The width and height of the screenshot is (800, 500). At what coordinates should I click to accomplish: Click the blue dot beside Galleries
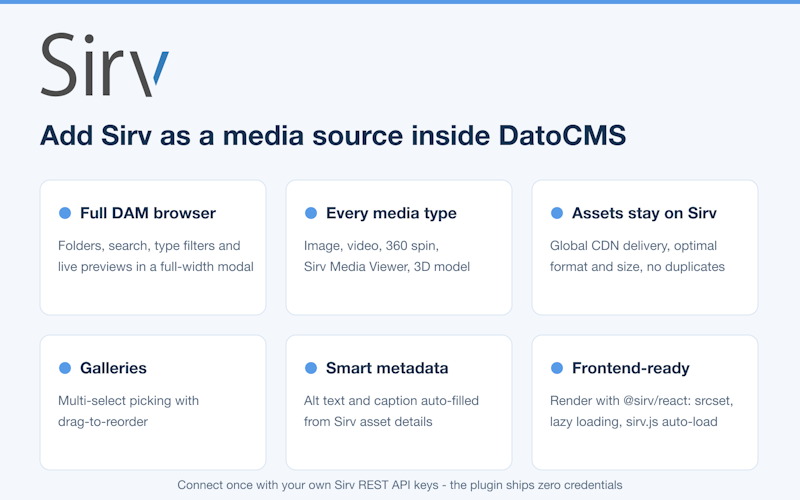65,368
